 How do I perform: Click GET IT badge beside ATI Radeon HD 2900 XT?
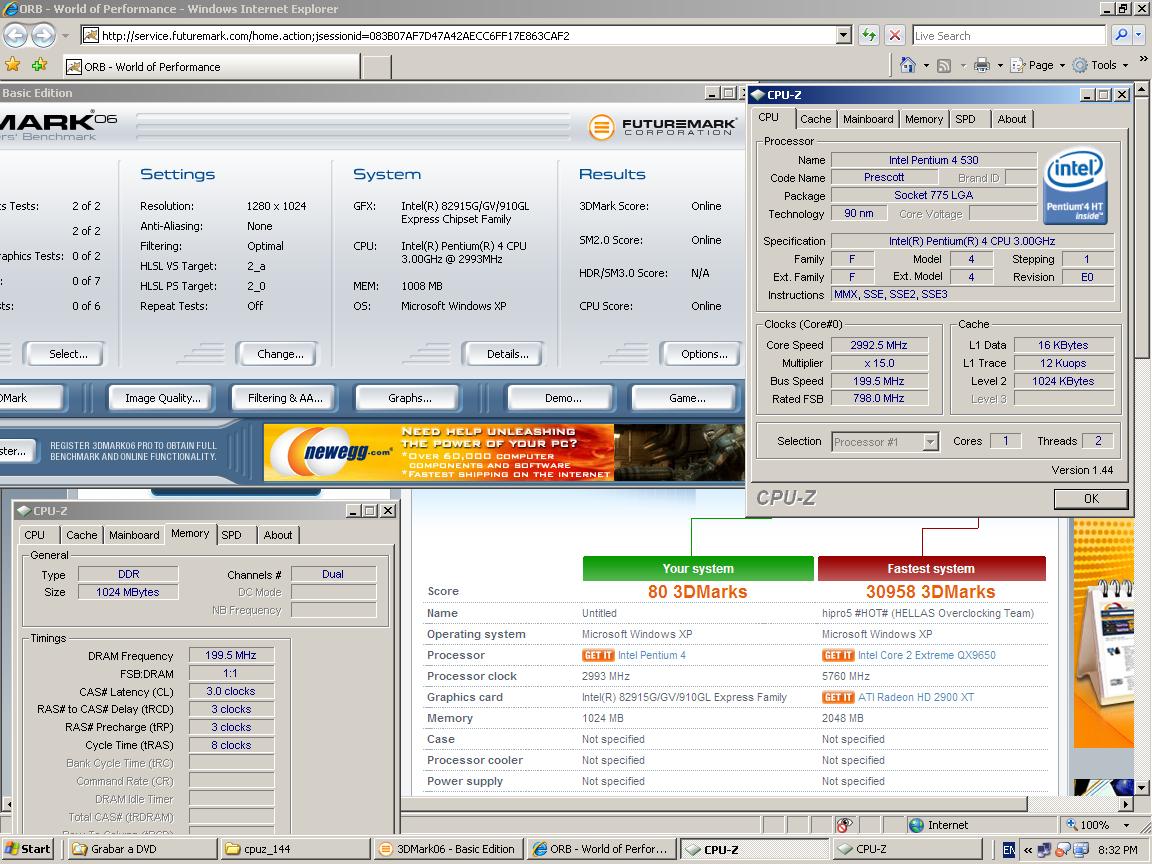coord(838,697)
